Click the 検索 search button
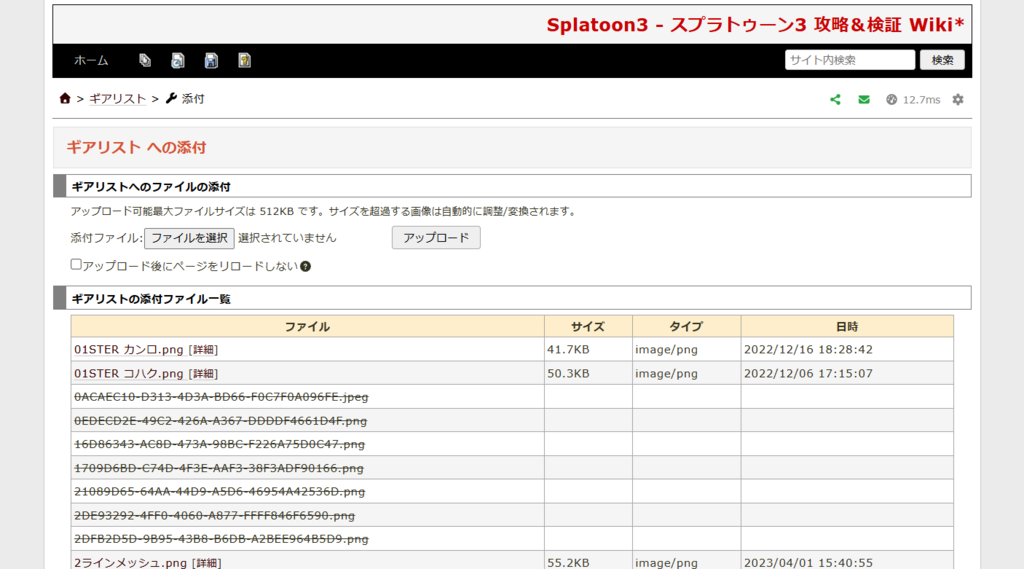 click(942, 60)
